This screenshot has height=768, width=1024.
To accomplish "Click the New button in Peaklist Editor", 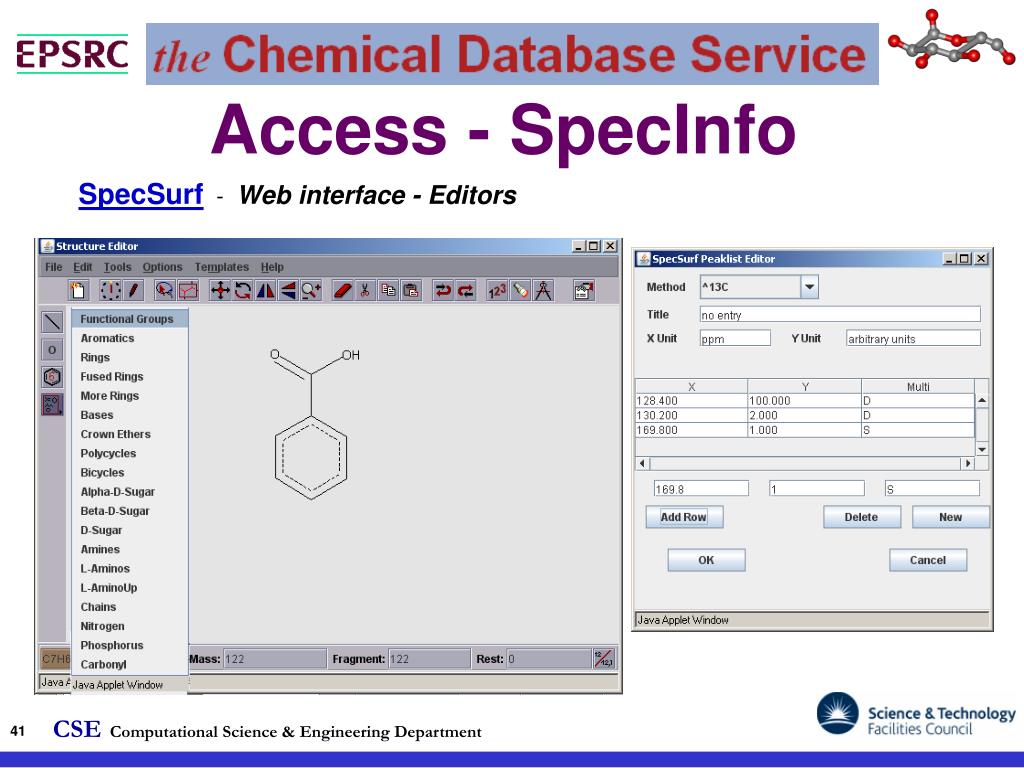I will point(950,517).
